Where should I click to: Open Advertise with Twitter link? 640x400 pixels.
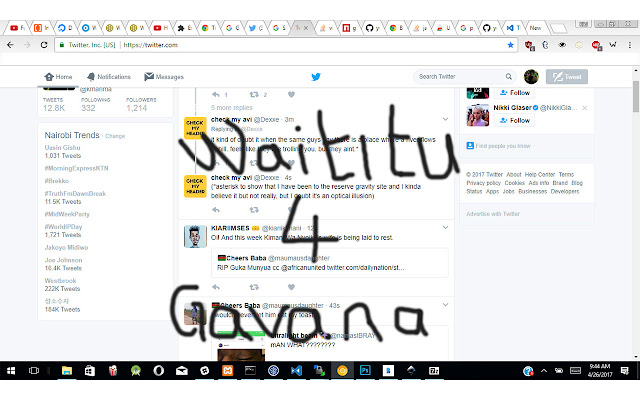coord(493,214)
